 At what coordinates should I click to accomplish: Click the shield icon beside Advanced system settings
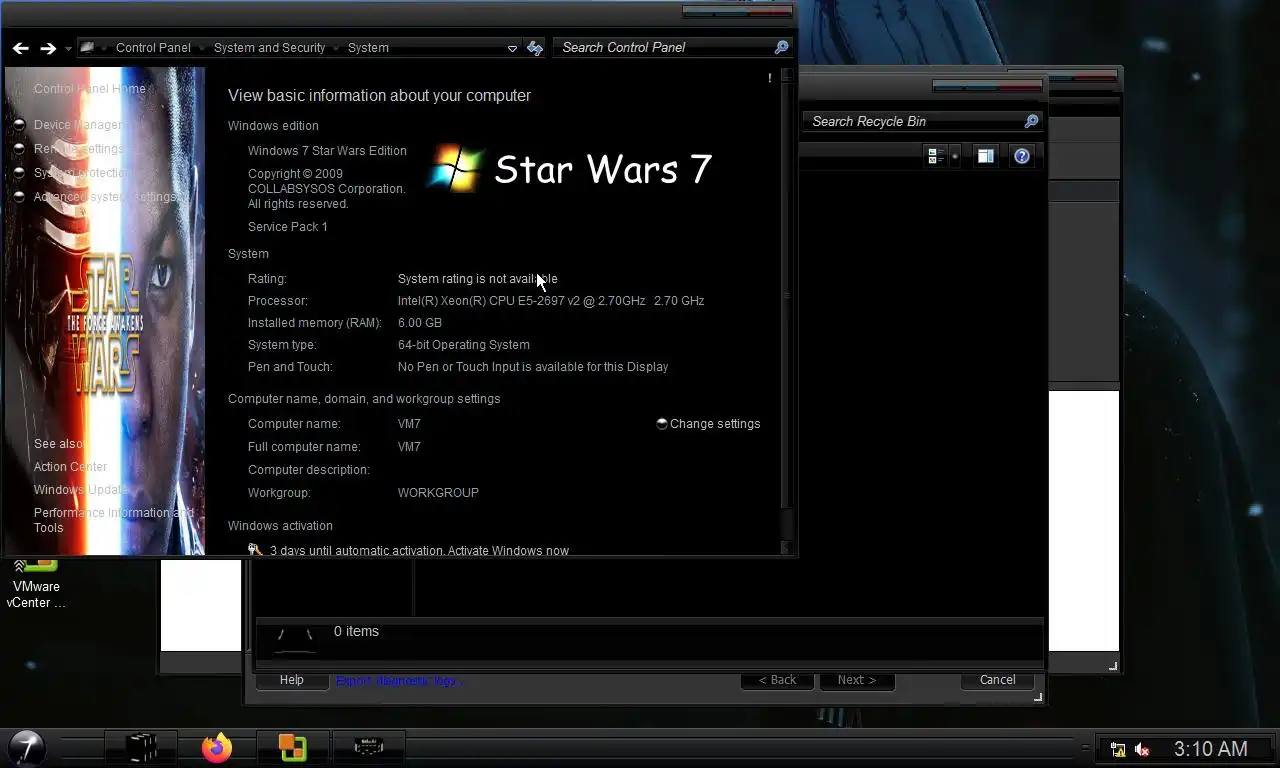click(x=19, y=197)
